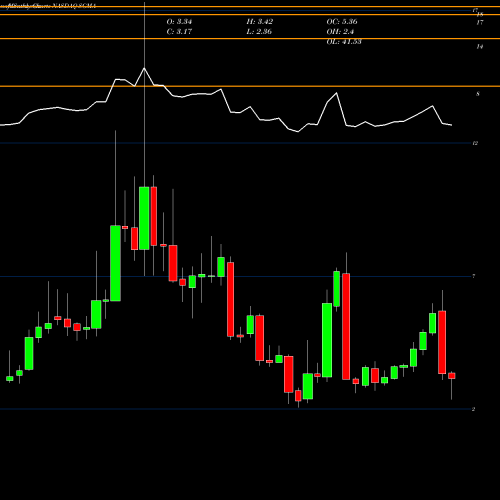Click the open price value O: 3.34
This screenshot has width=500, height=500.
click(x=179, y=22)
